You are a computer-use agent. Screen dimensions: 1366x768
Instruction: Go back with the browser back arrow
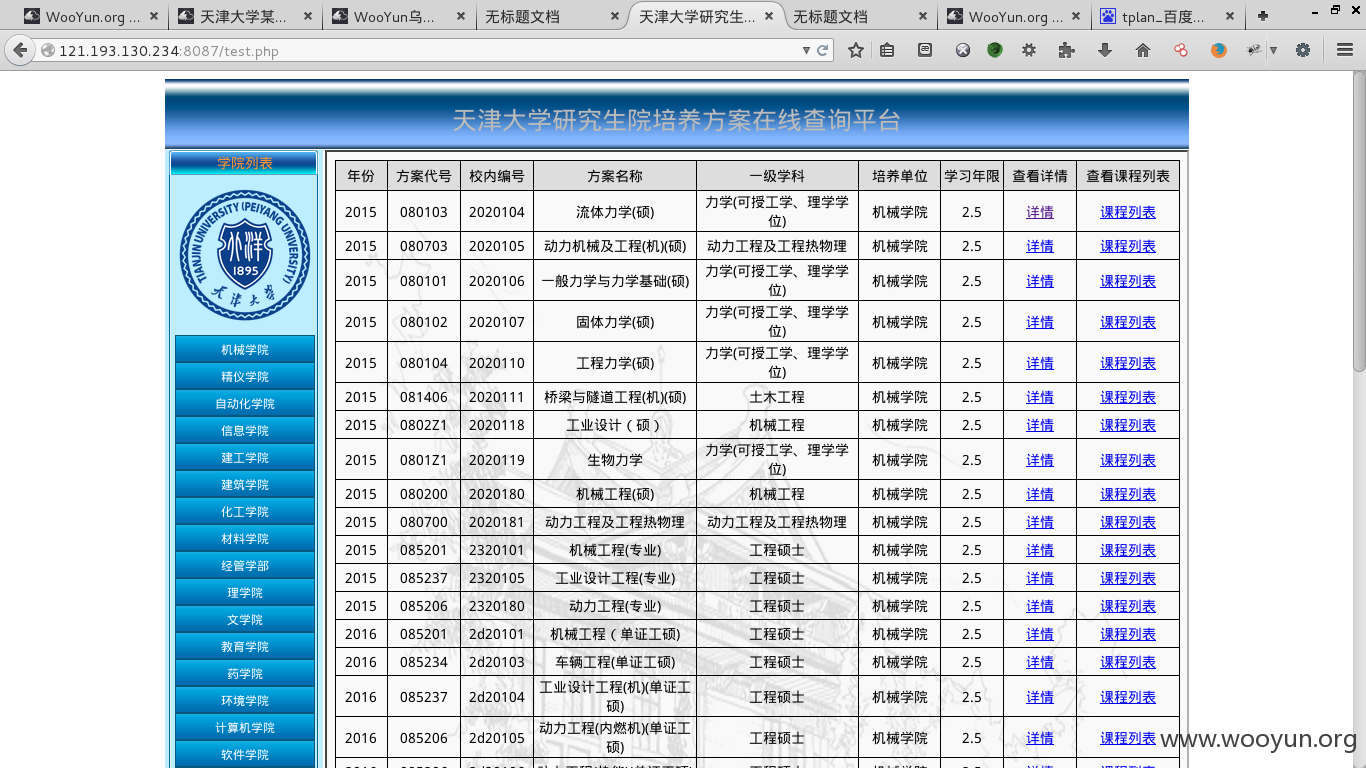(x=21, y=50)
